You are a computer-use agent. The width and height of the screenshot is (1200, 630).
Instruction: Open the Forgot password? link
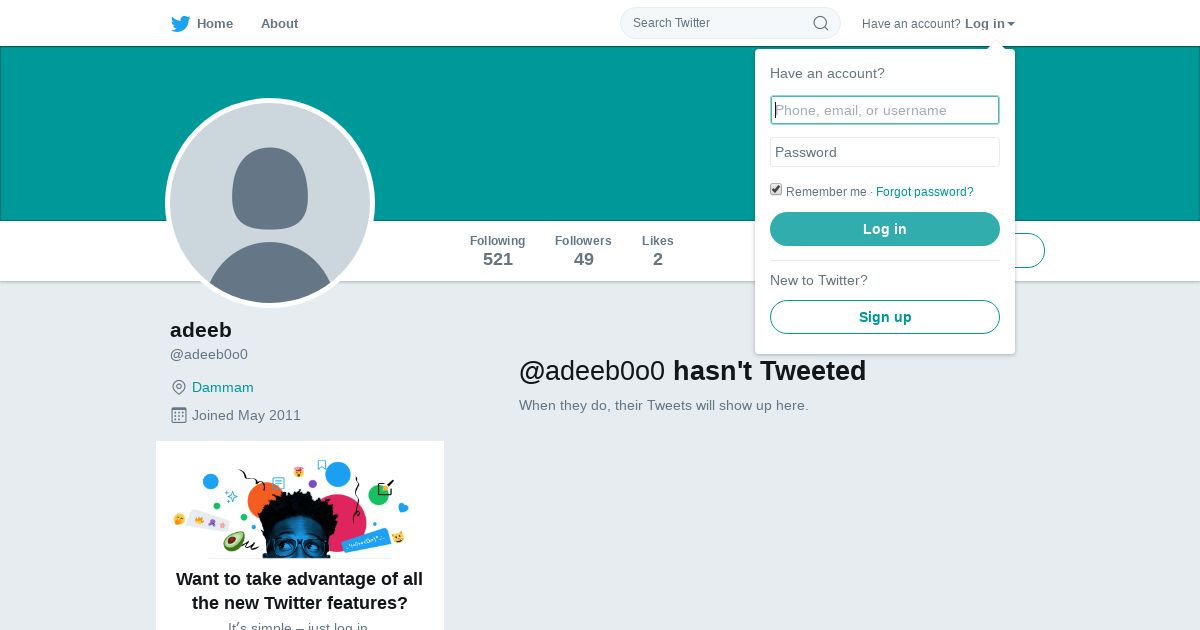click(x=924, y=192)
